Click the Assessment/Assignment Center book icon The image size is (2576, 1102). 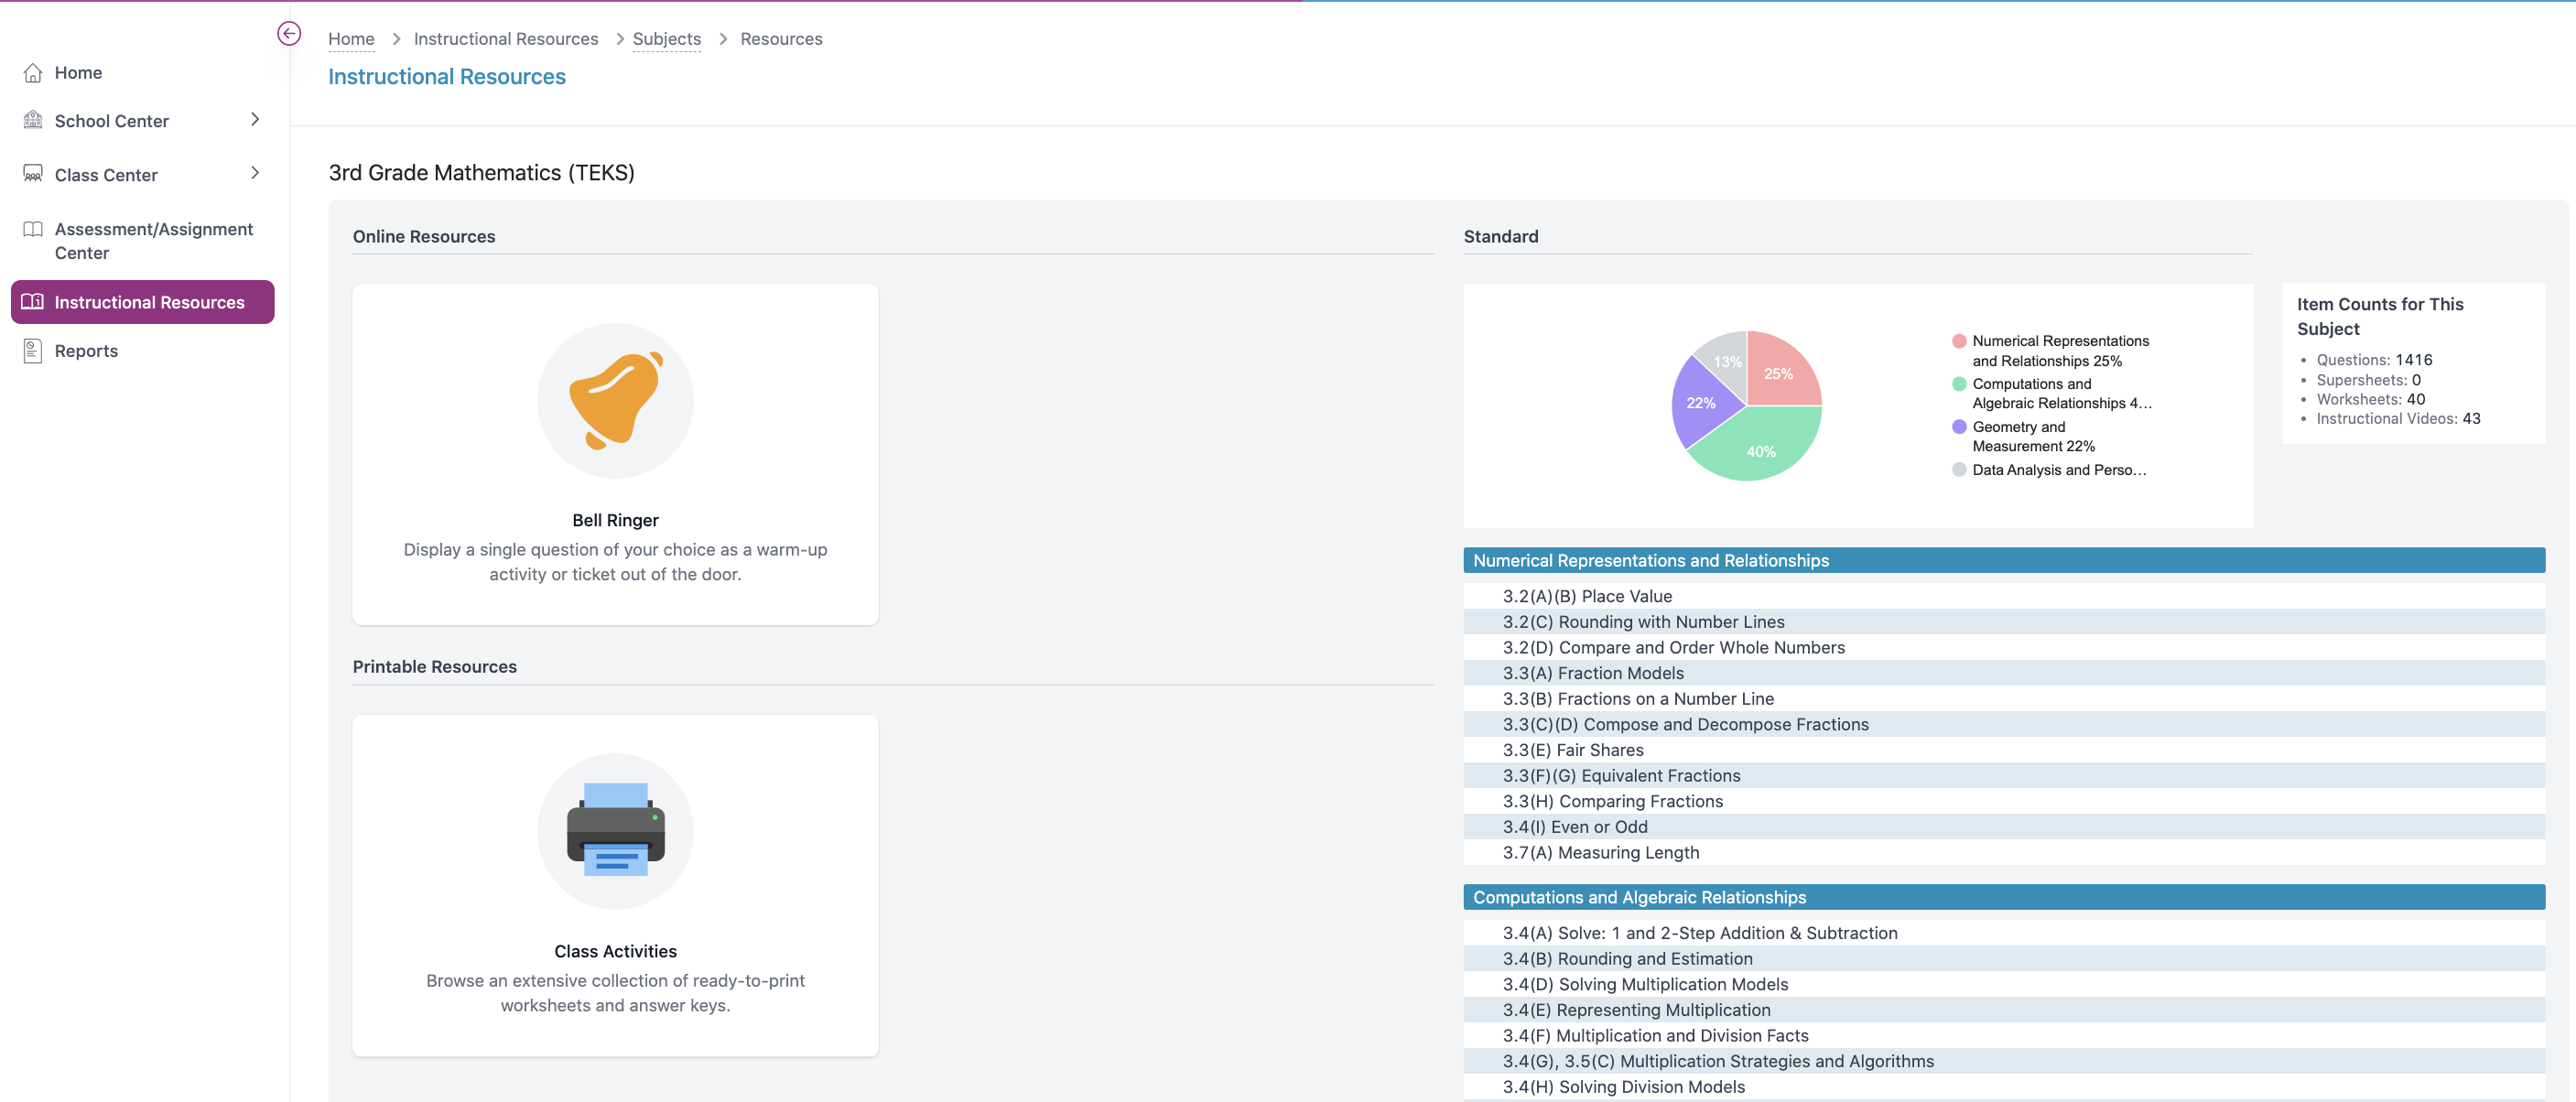click(x=33, y=229)
